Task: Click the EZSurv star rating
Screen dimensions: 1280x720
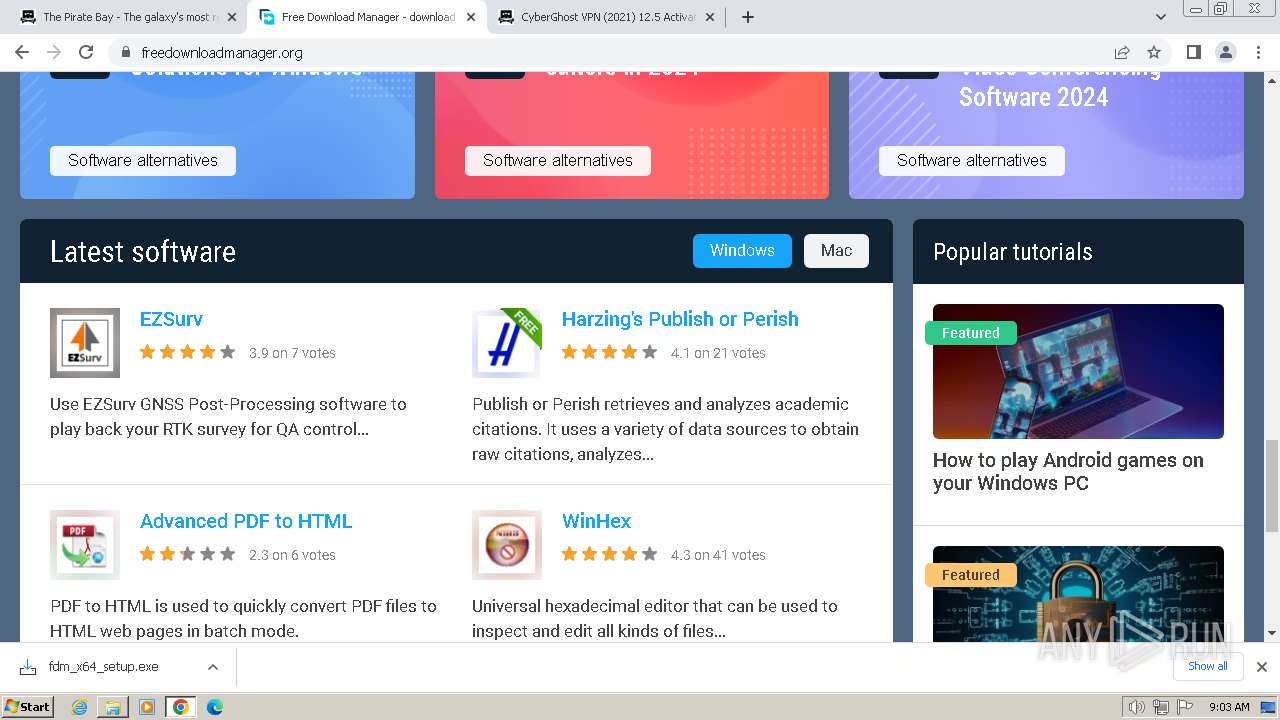Action: [x=187, y=352]
